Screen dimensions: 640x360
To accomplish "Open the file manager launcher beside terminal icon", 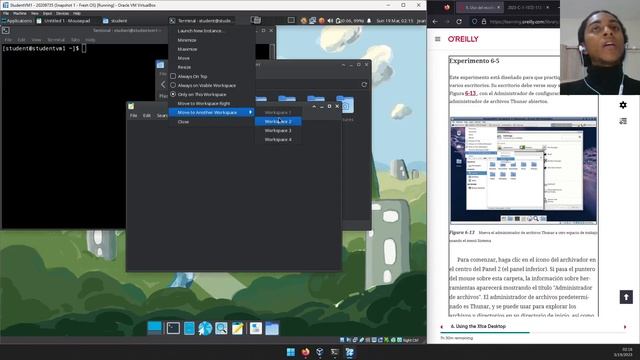I will coord(189,328).
